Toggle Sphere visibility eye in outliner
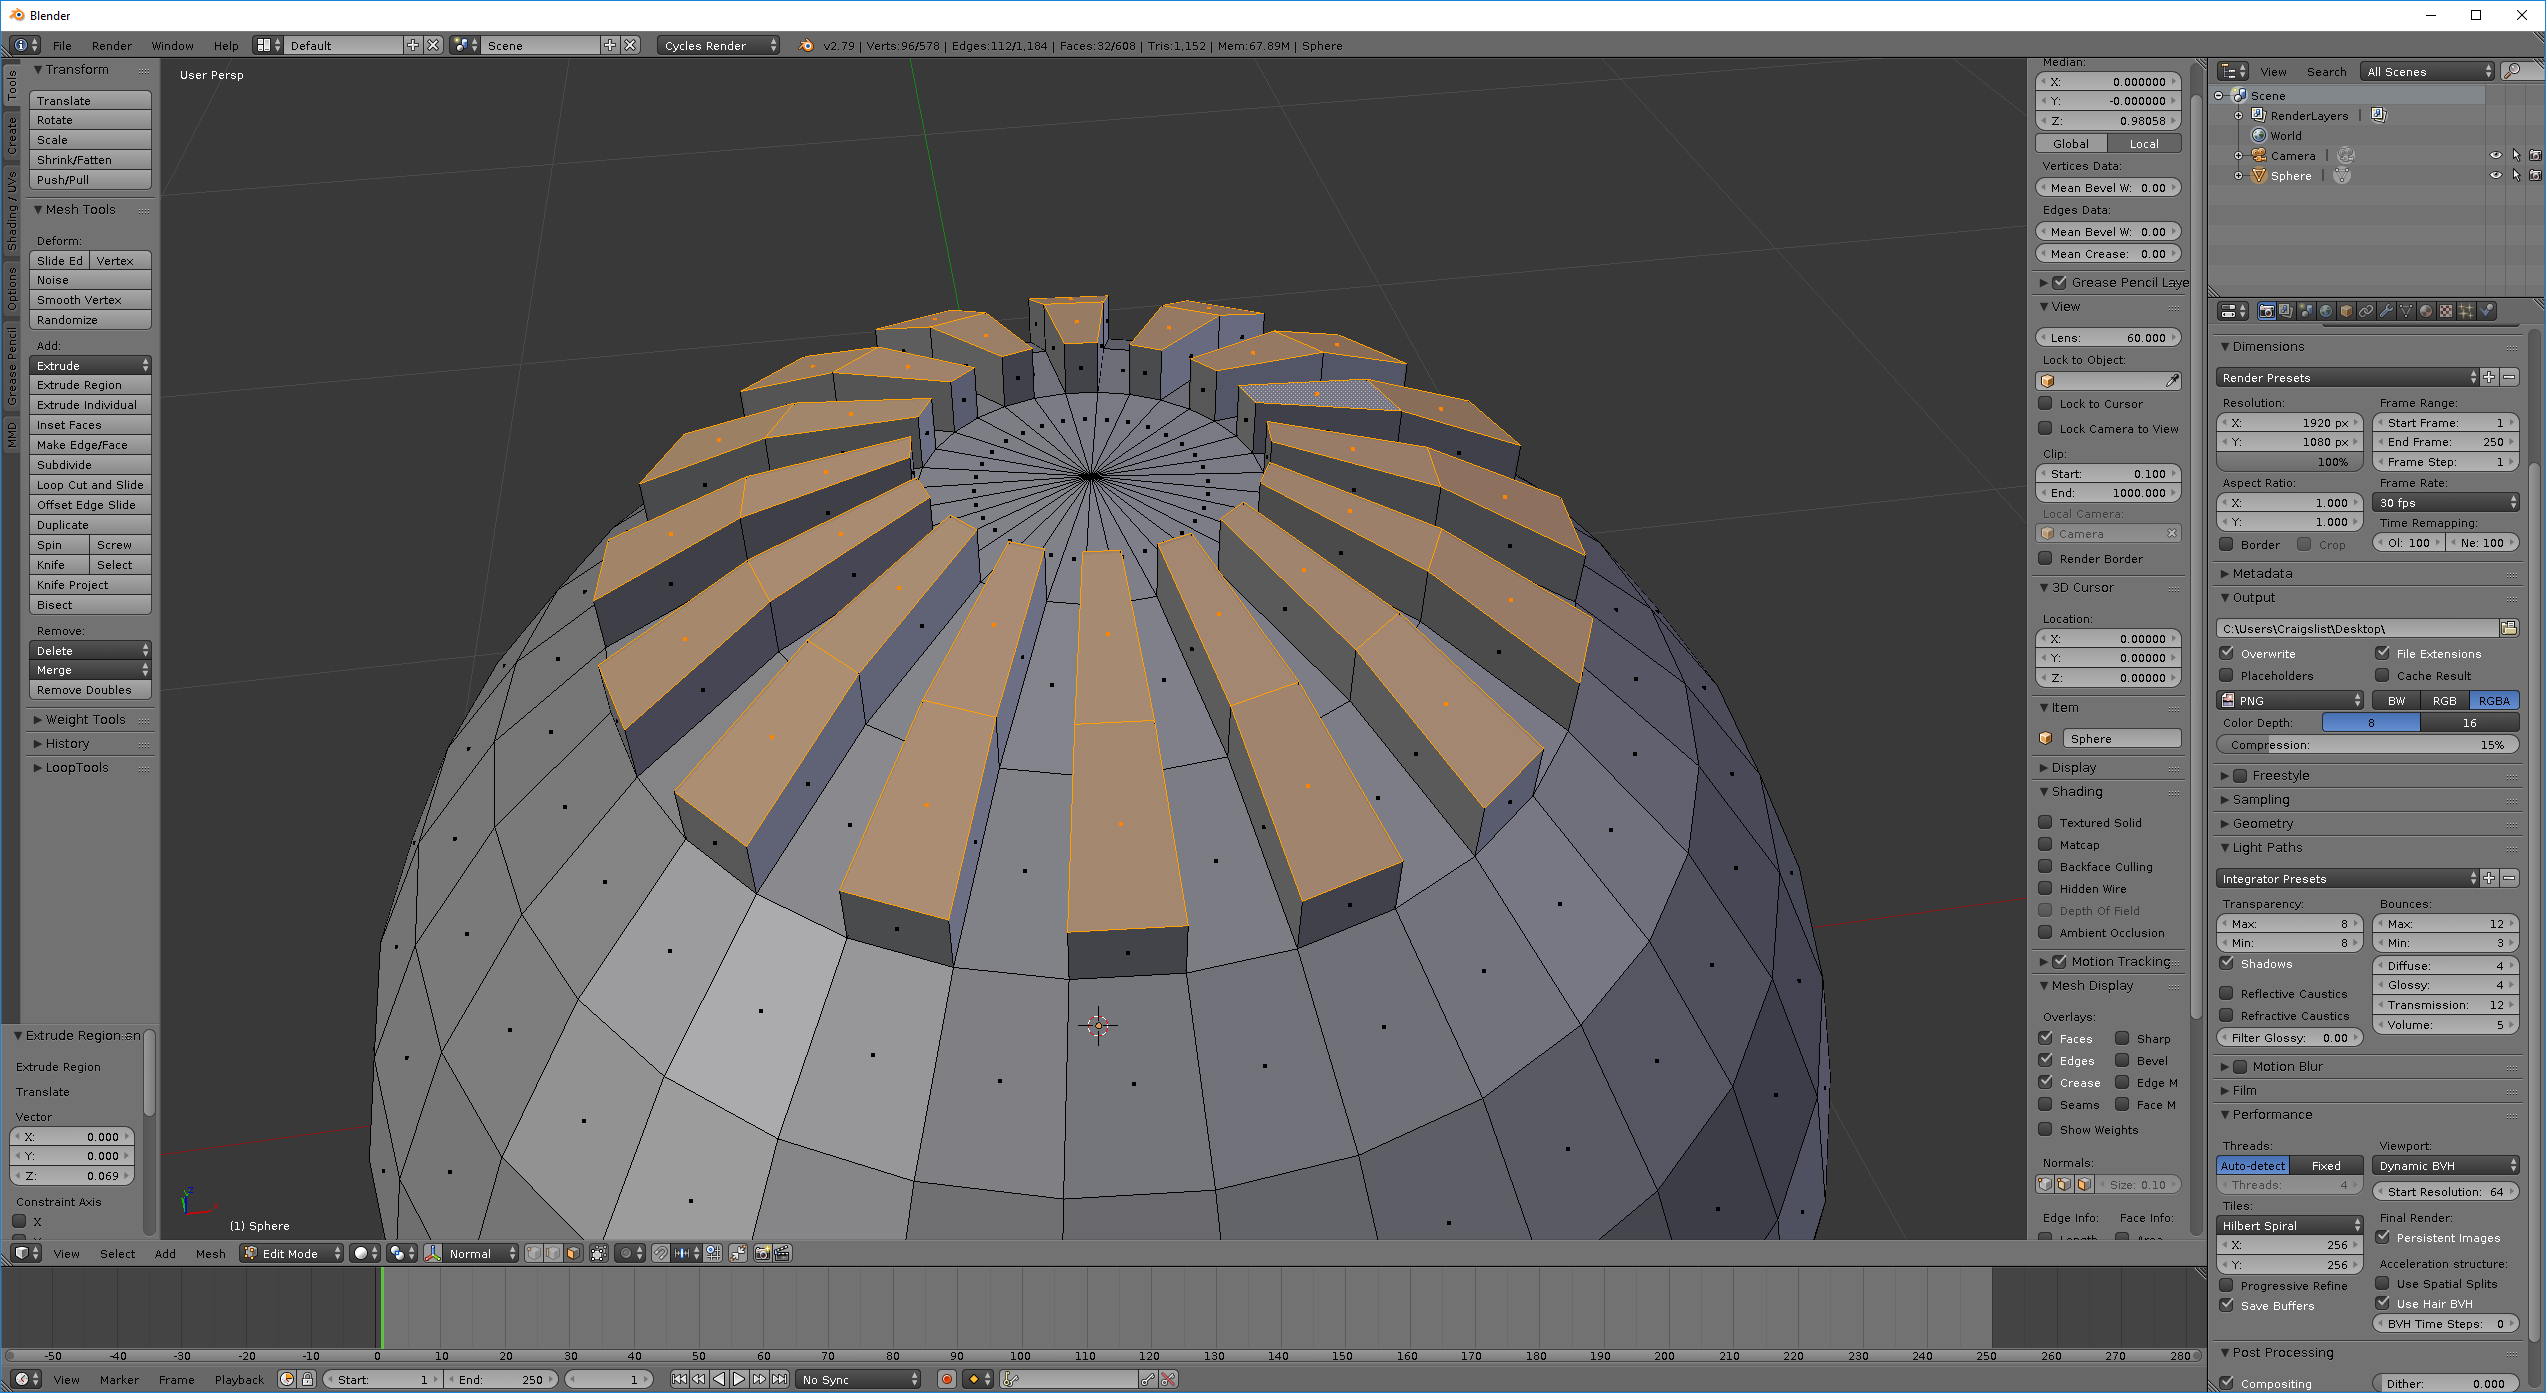 coord(2495,175)
